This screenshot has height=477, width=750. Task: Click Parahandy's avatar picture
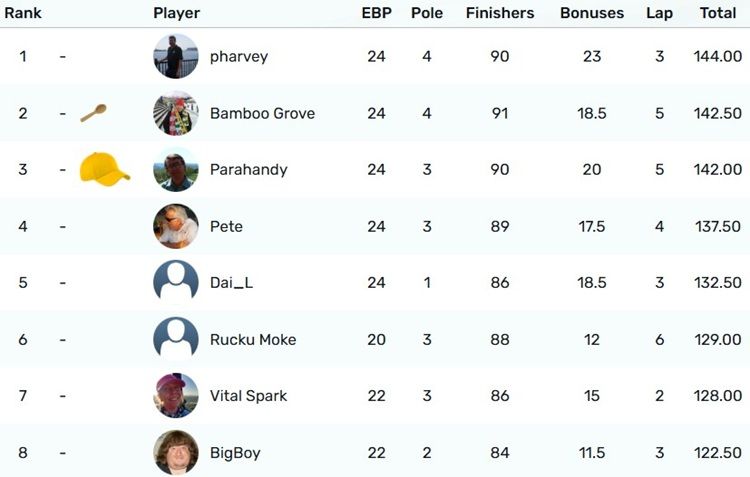click(176, 169)
